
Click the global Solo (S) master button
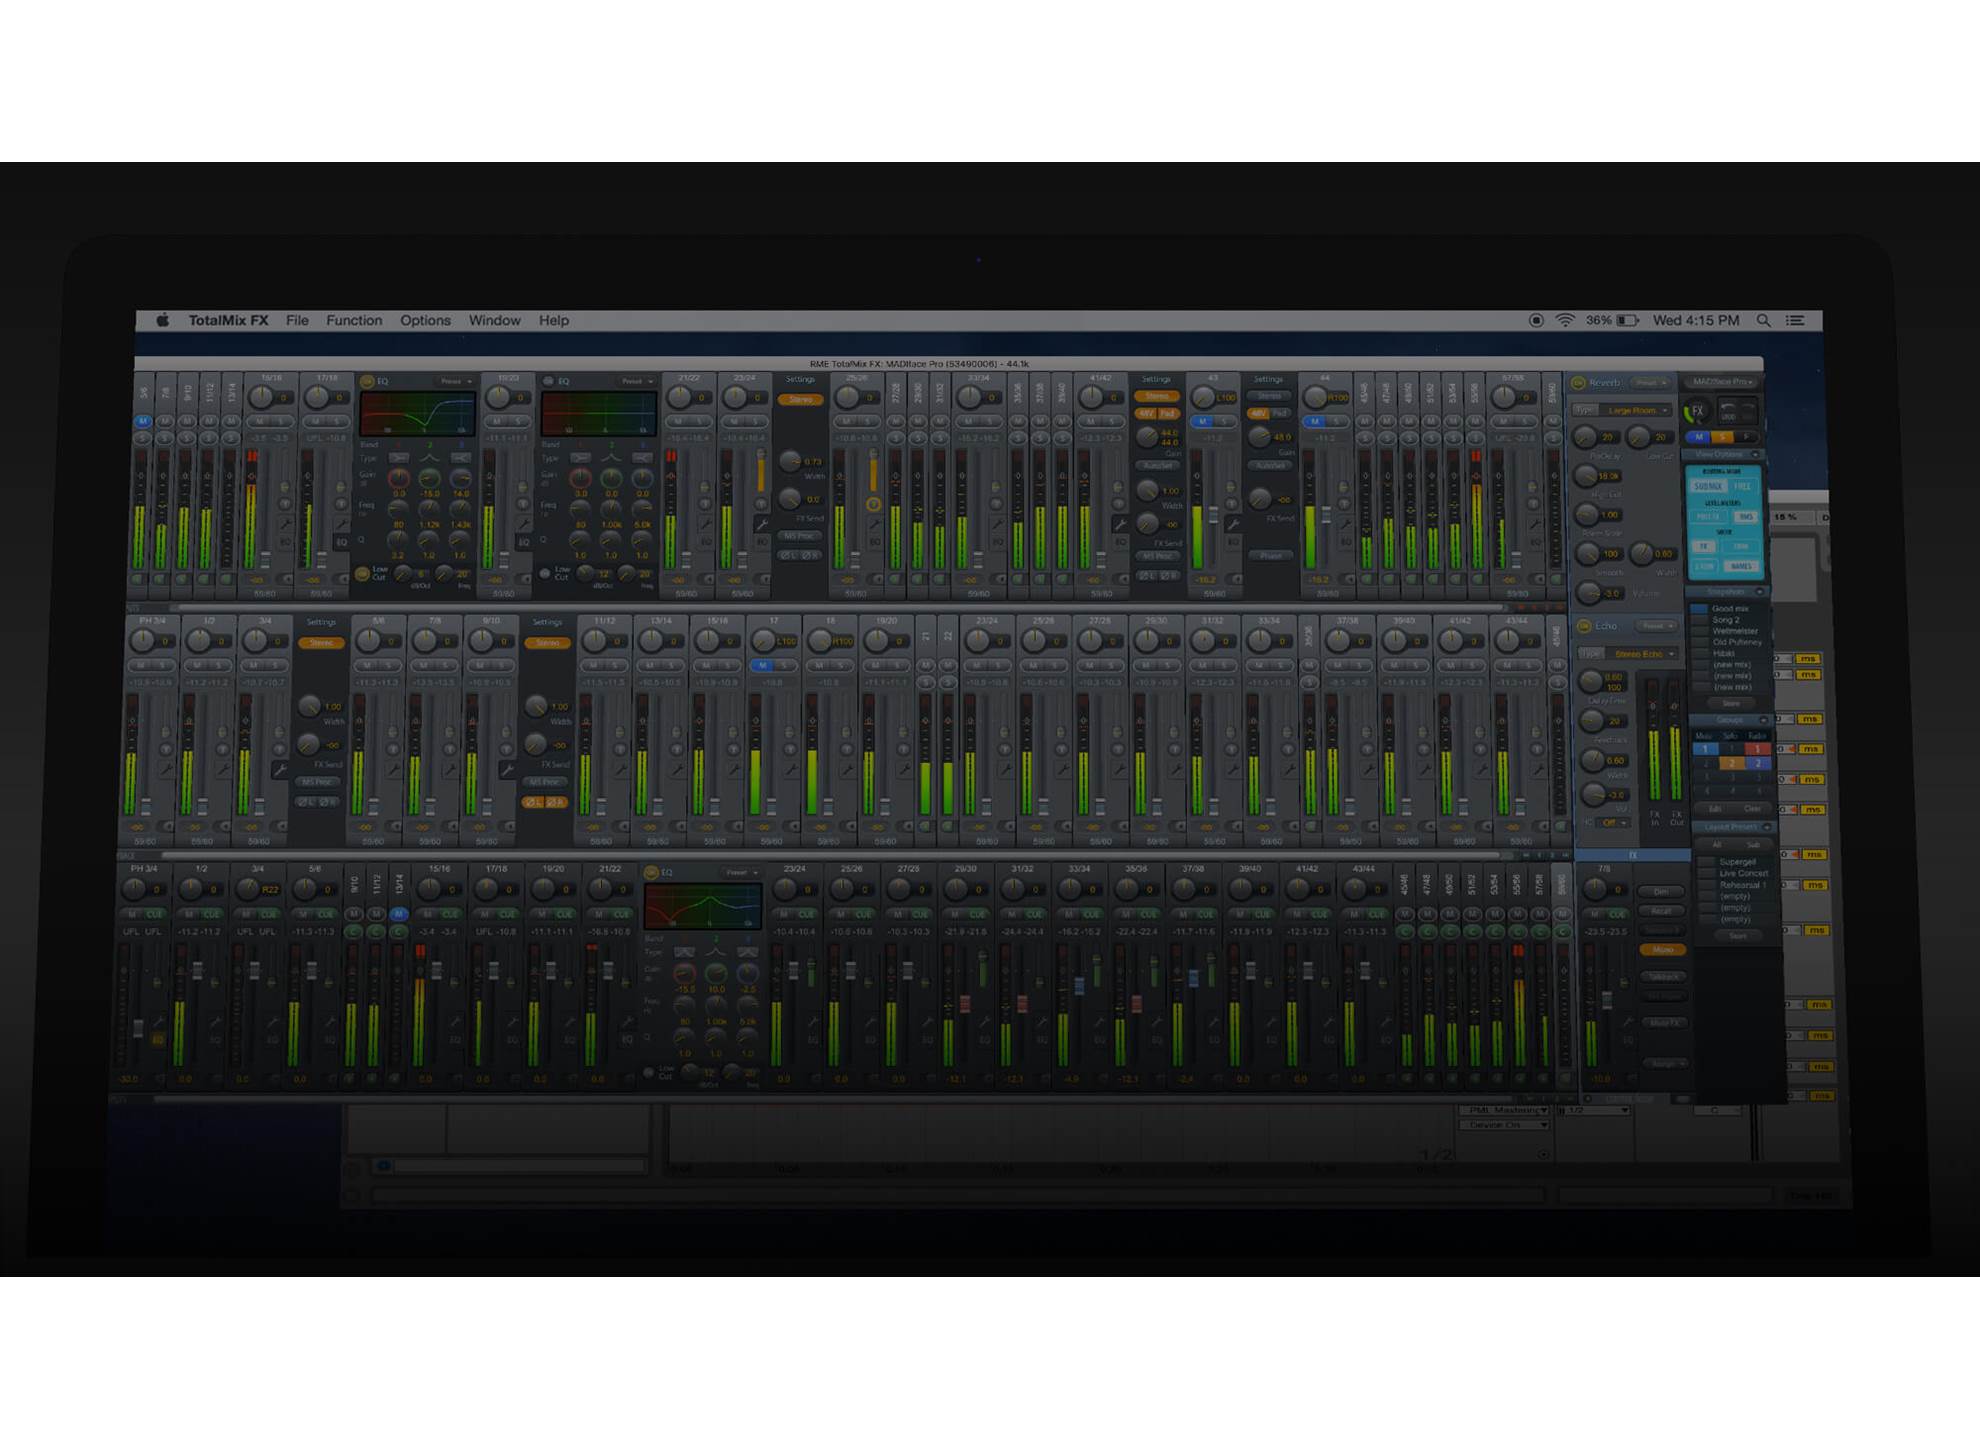[x=1722, y=437]
